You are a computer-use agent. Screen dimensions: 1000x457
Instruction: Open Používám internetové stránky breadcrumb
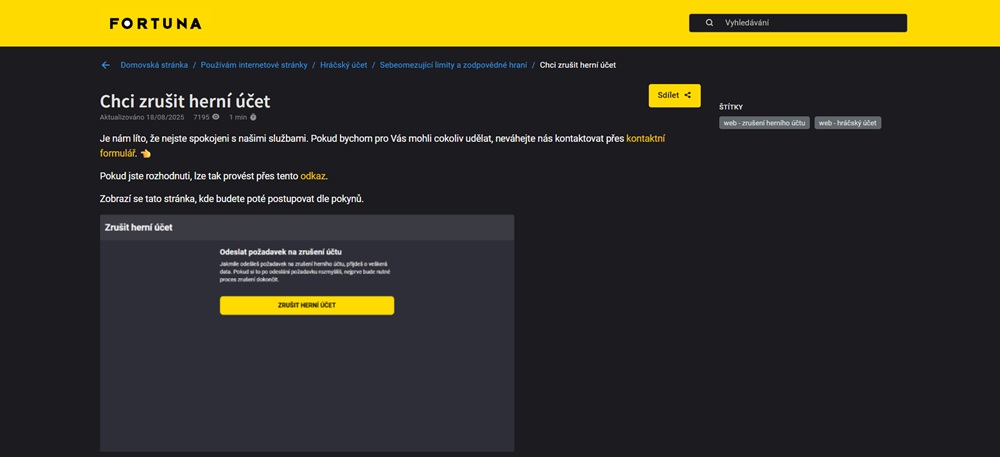point(254,65)
